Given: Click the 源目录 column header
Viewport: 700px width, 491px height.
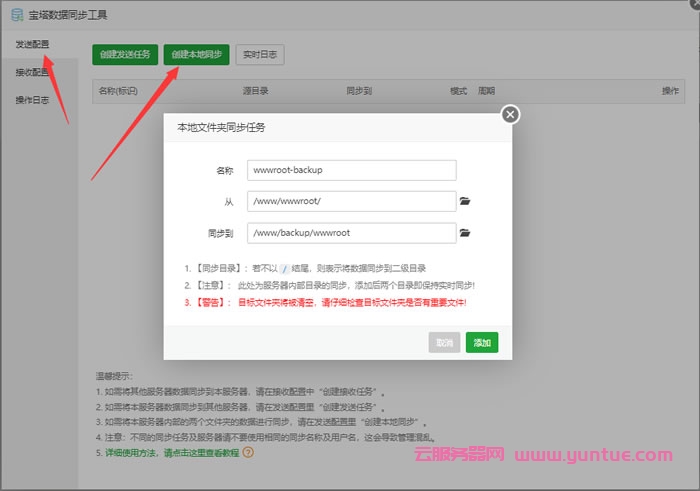Looking at the screenshot, I should [x=255, y=91].
